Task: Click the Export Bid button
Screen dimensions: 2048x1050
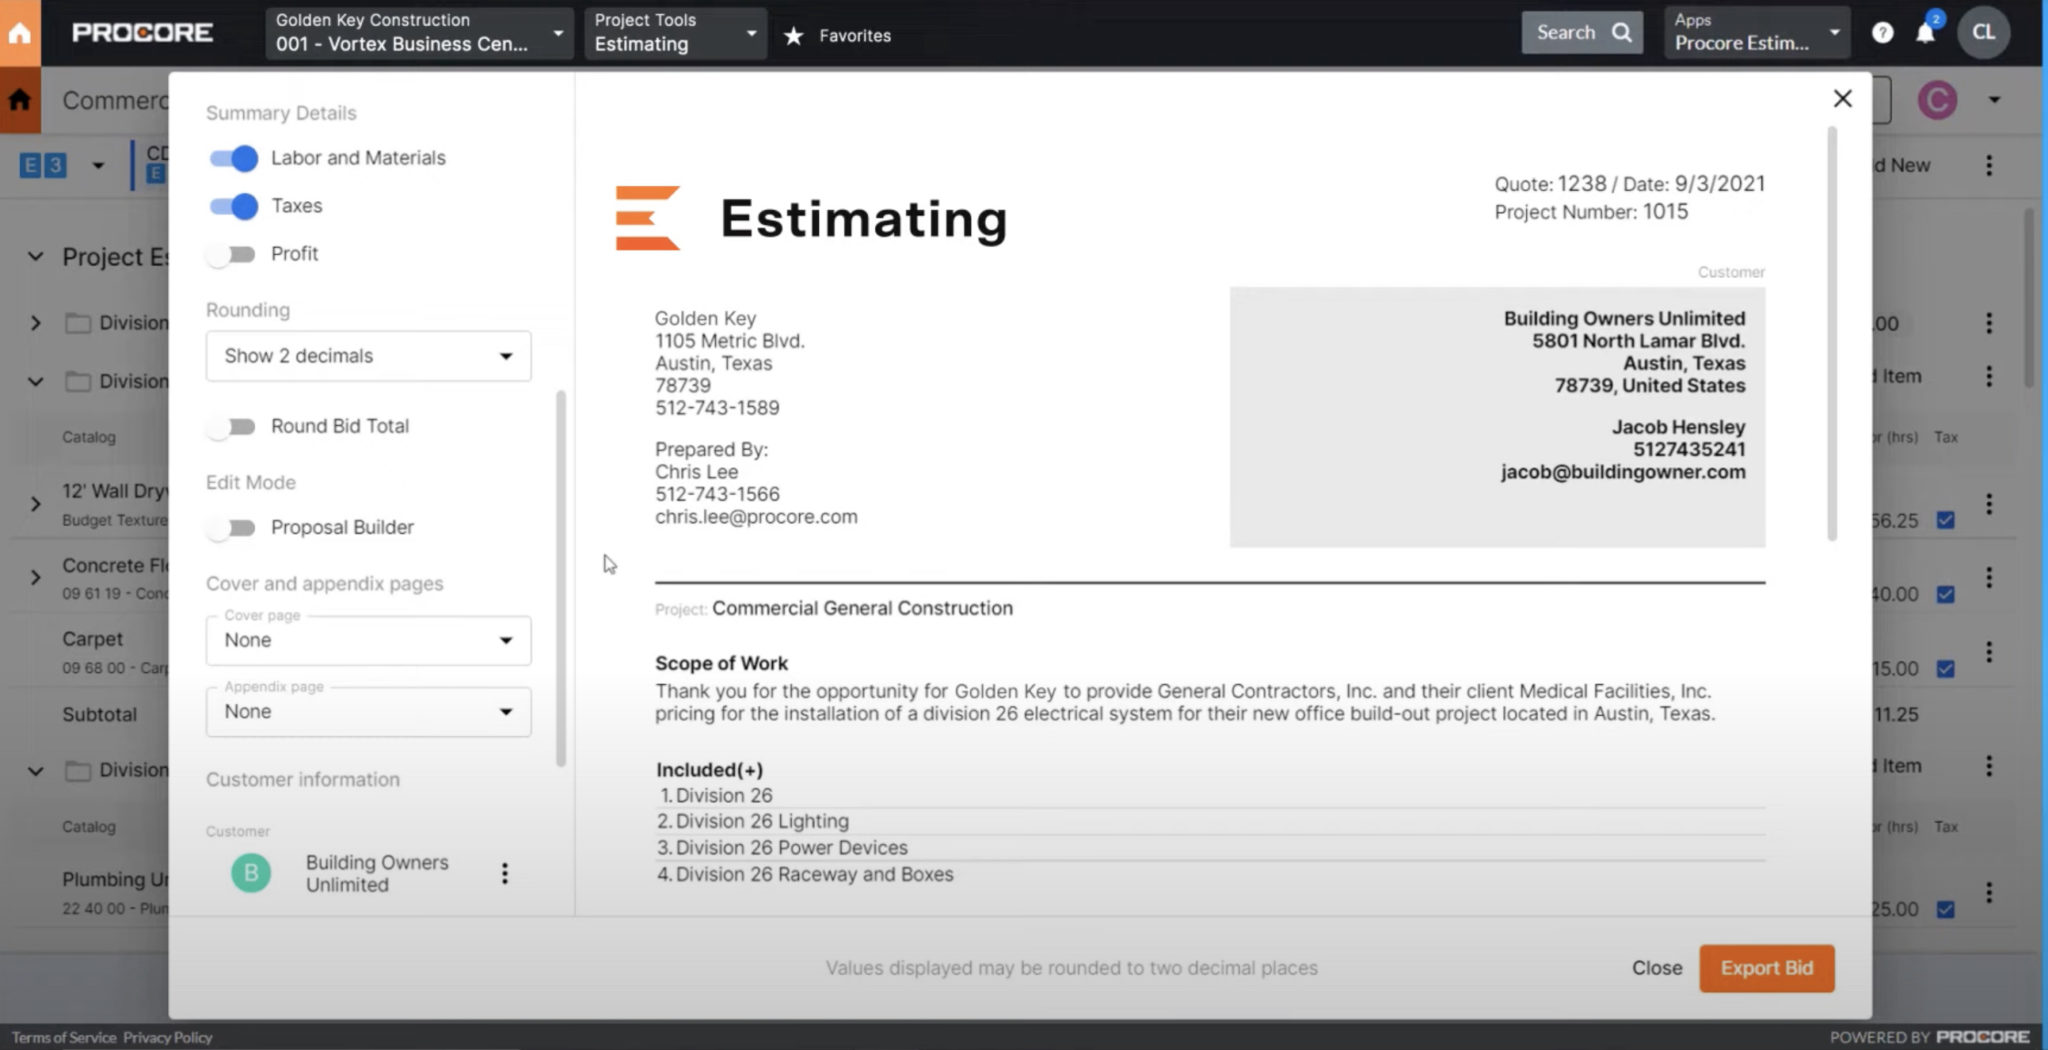Action: pyautogui.click(x=1766, y=968)
